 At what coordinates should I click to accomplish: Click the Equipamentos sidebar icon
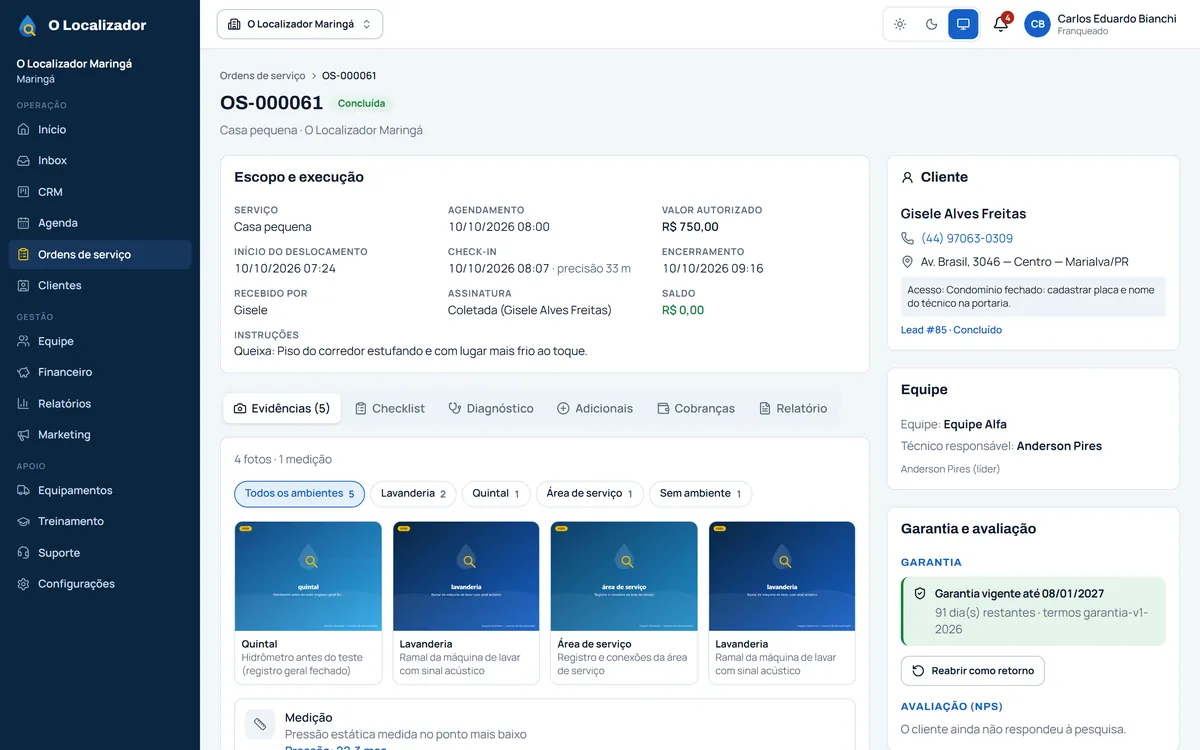pyautogui.click(x=24, y=490)
